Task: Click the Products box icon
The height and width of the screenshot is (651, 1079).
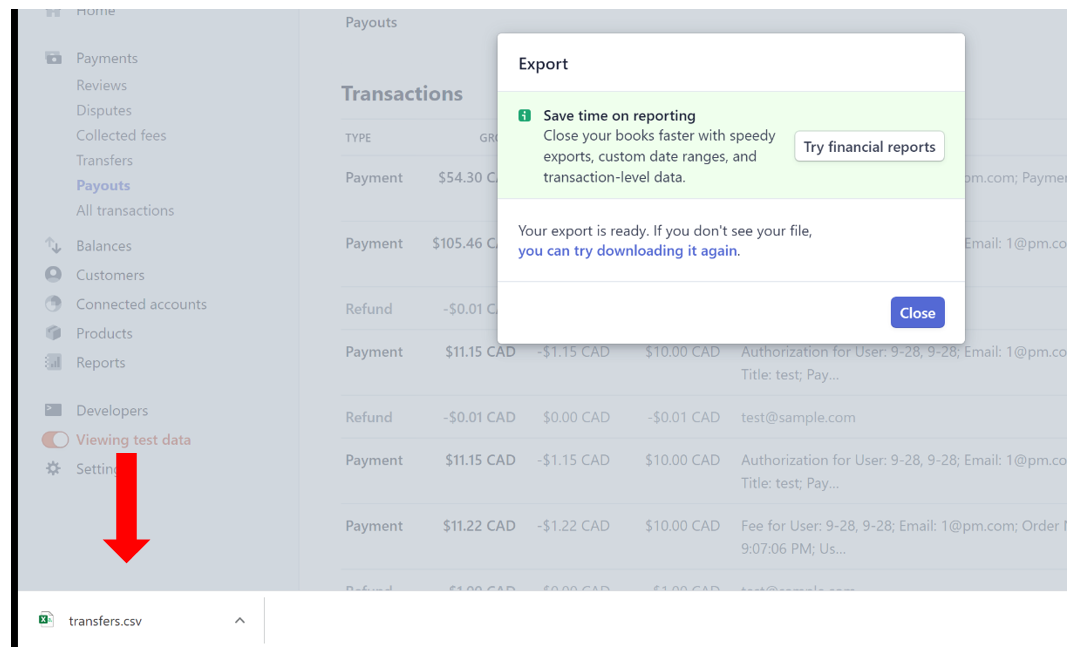Action: pyautogui.click(x=54, y=333)
